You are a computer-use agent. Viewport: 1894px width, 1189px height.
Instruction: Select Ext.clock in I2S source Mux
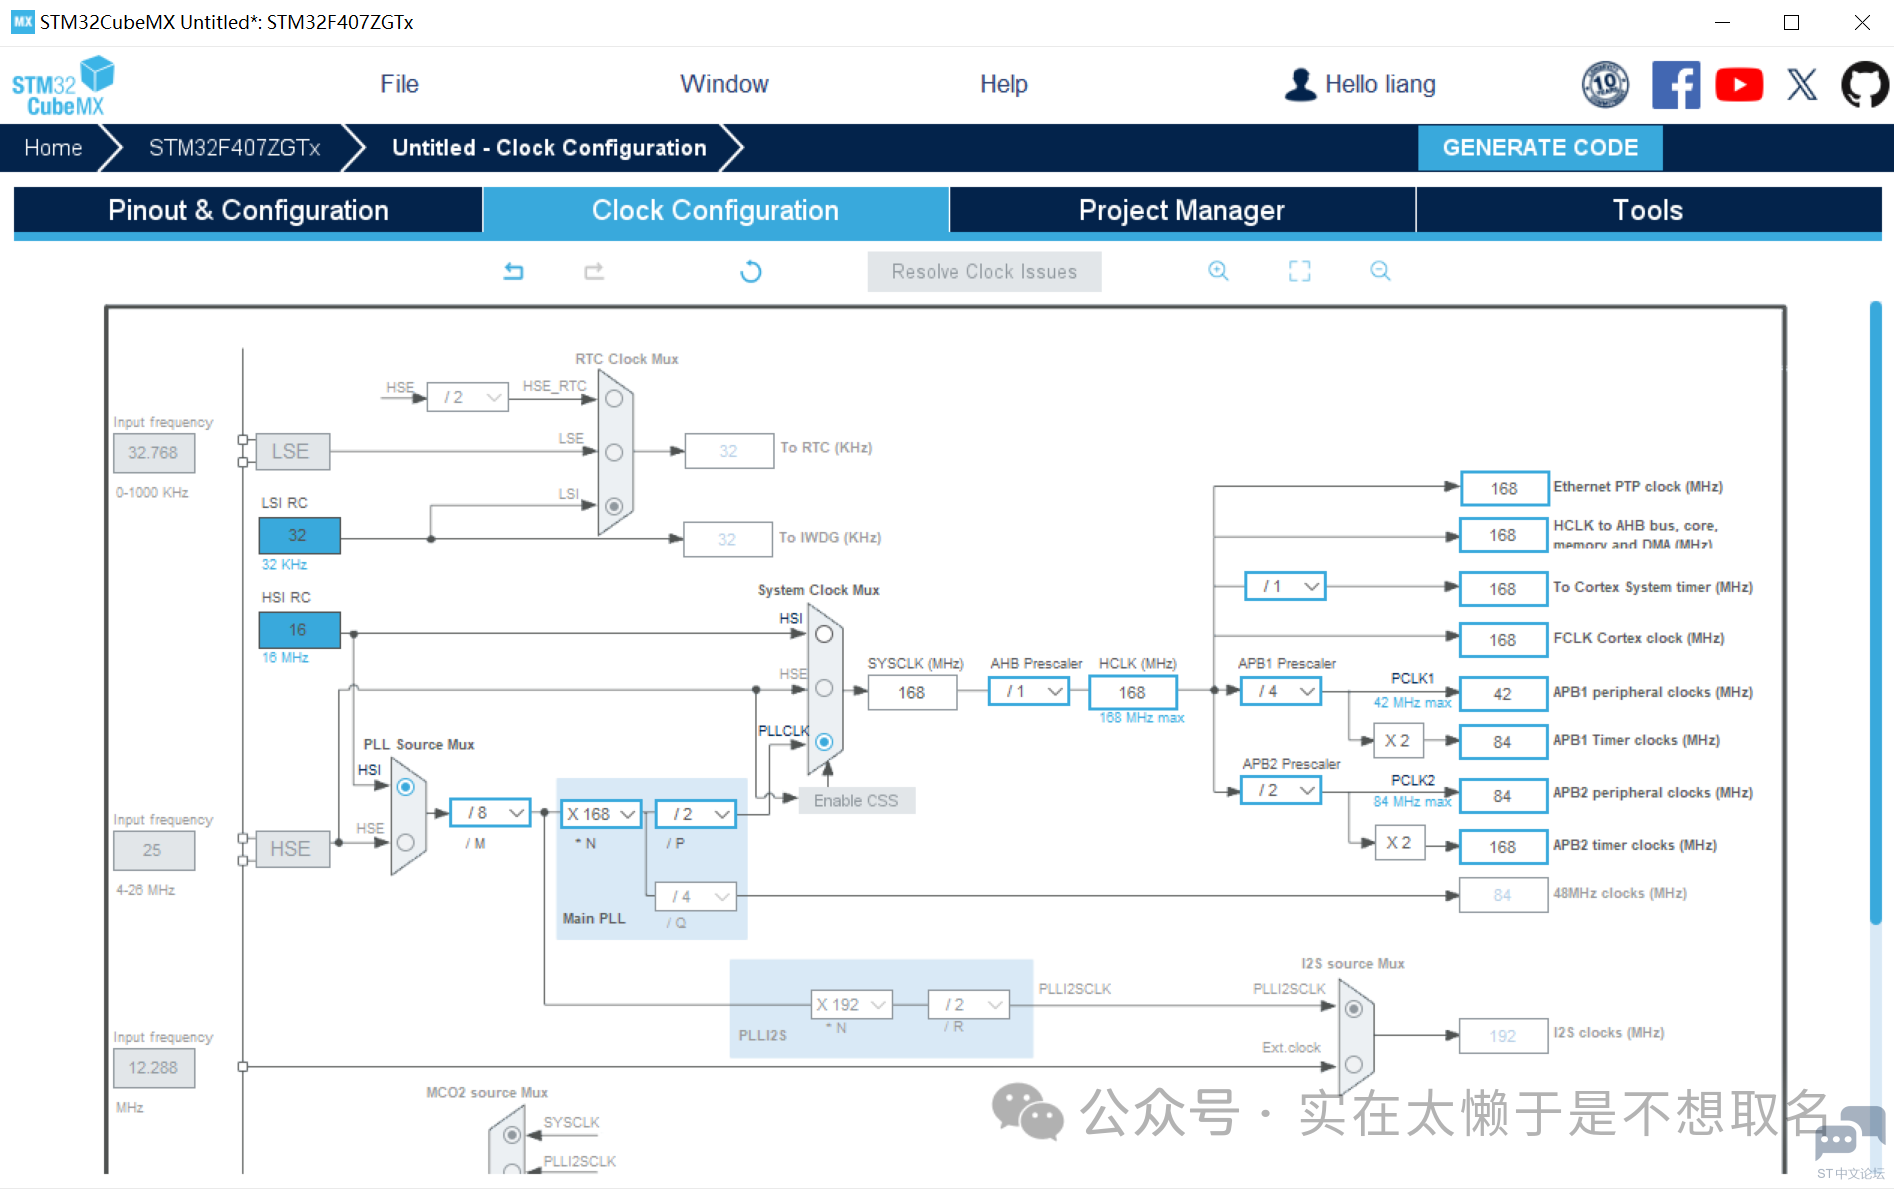1353,1064
